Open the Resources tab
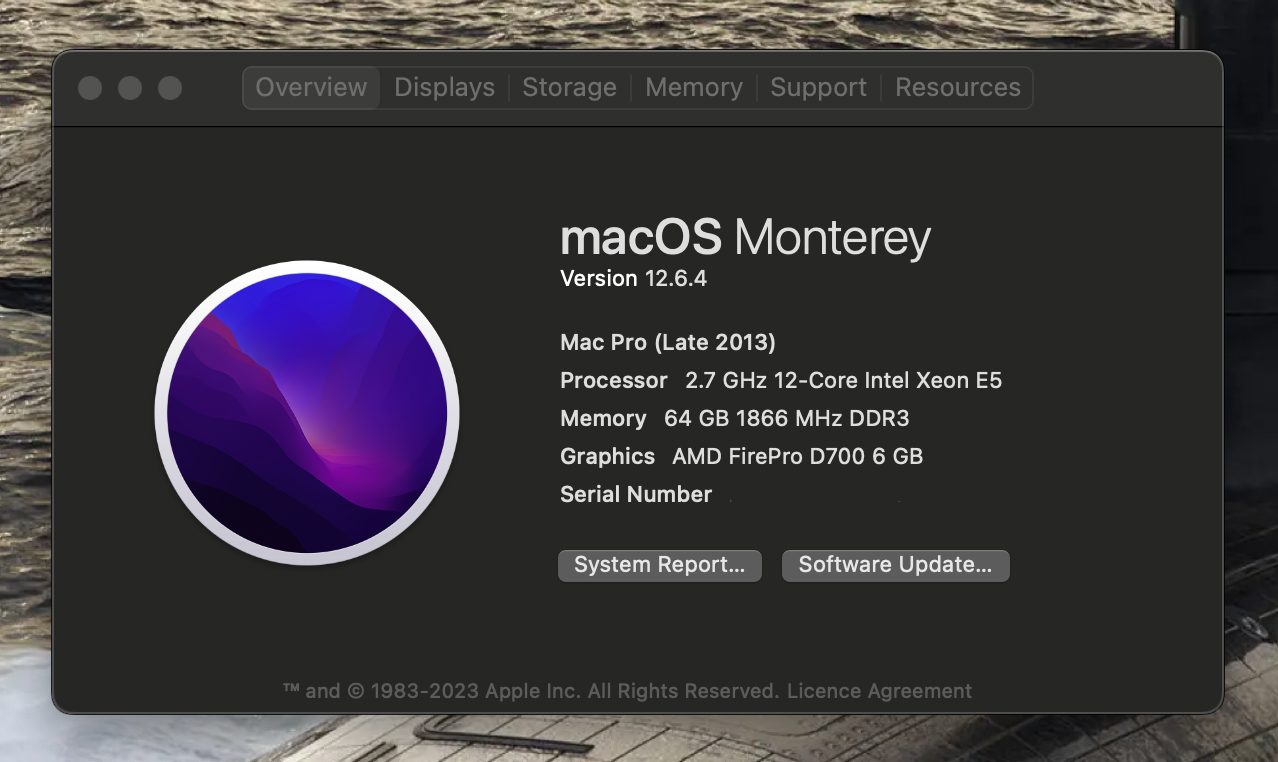Screen dimensions: 1278x762 point(957,88)
